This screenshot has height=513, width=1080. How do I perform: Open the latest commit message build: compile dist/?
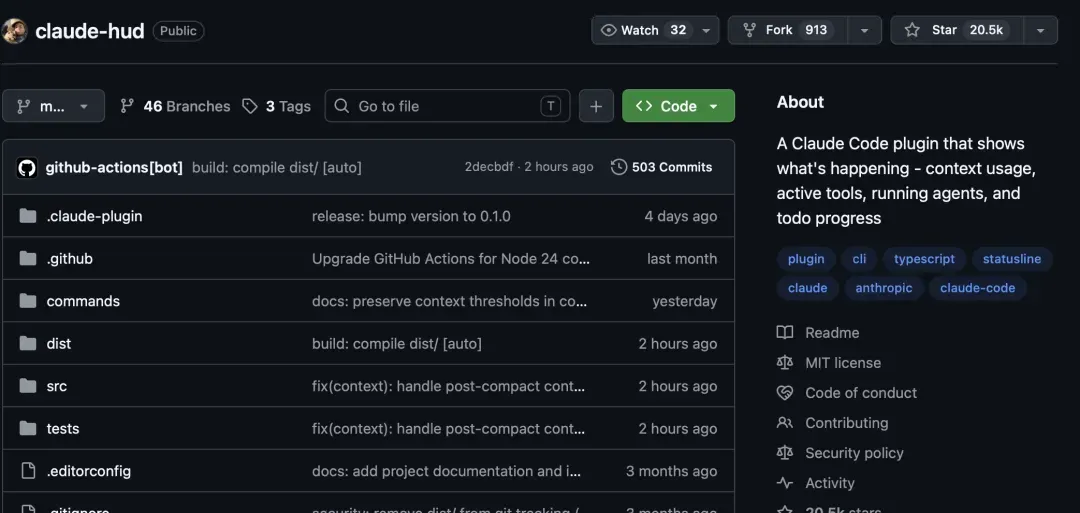click(x=276, y=167)
